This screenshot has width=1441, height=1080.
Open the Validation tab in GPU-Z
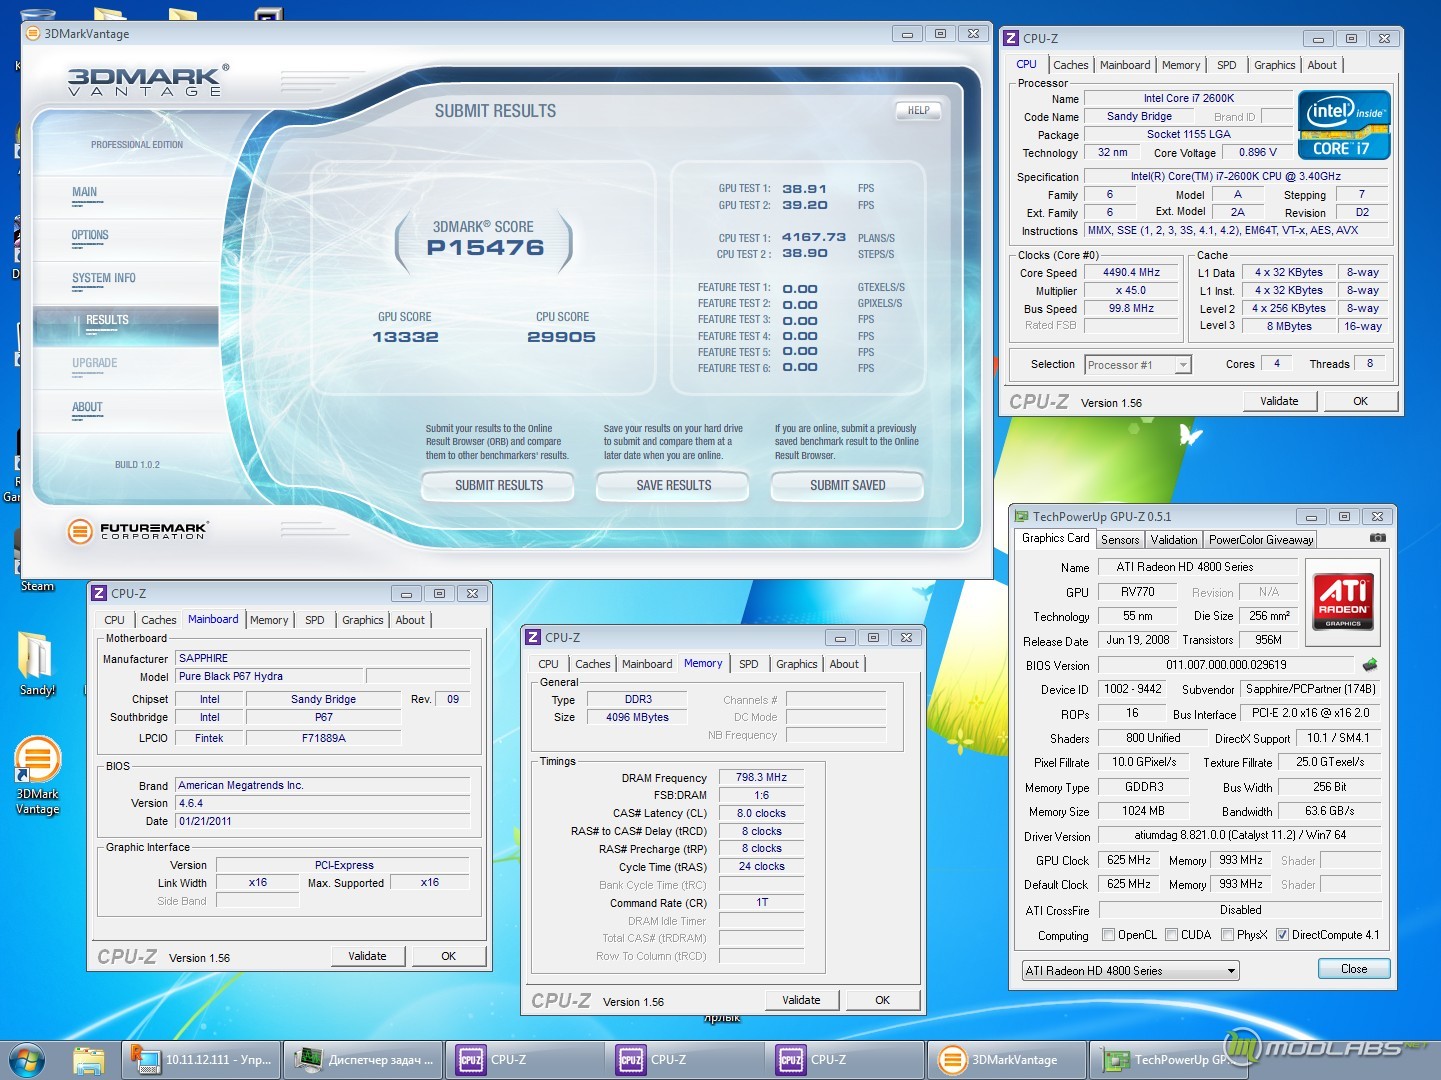[1174, 539]
